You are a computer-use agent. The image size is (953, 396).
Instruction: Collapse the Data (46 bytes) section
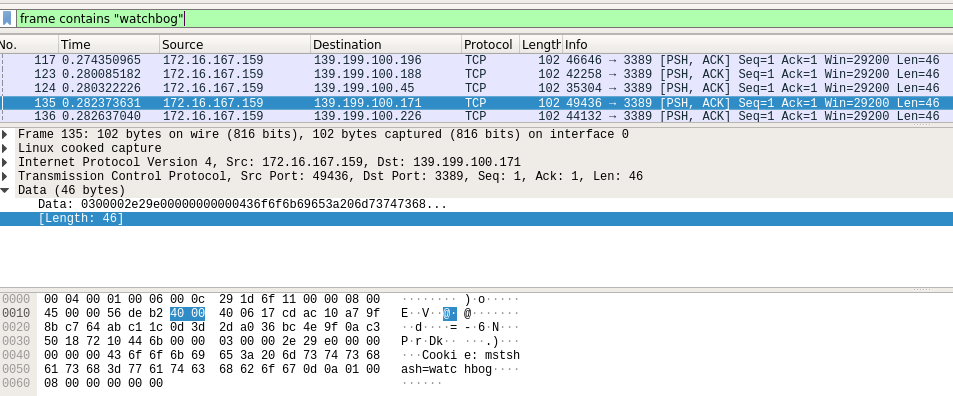pyautogui.click(x=5, y=190)
